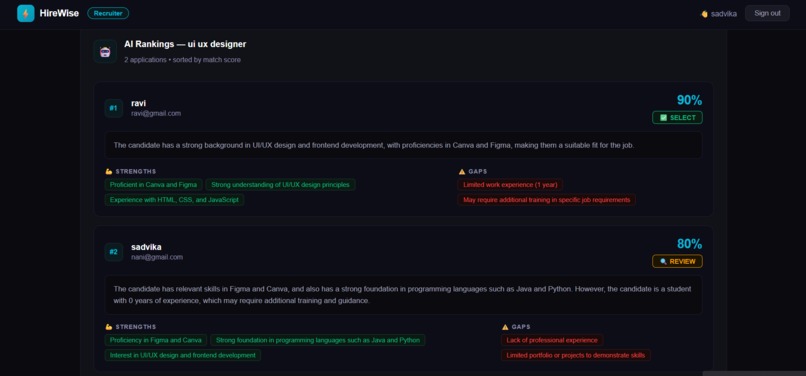Image resolution: width=806 pixels, height=376 pixels.
Task: Click 'May require additional training' gap tag
Action: (x=546, y=200)
